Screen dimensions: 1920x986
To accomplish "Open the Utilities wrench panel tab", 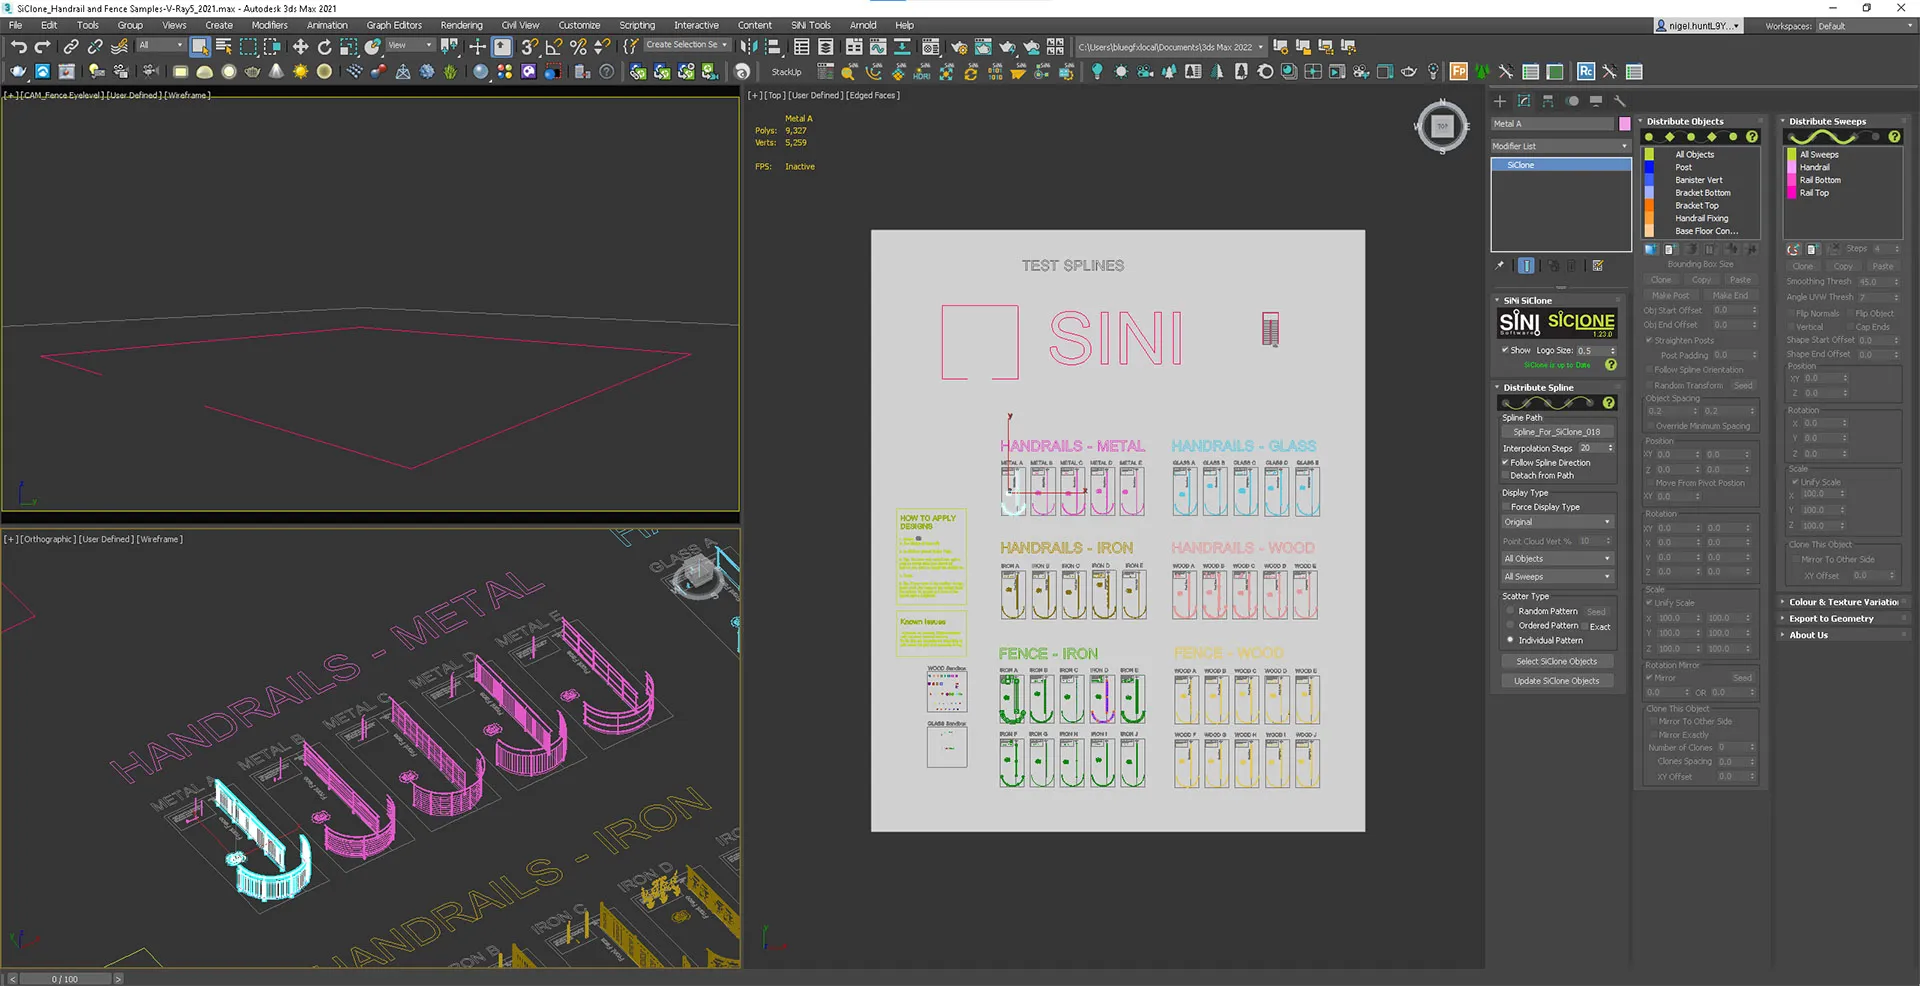I will (1620, 101).
